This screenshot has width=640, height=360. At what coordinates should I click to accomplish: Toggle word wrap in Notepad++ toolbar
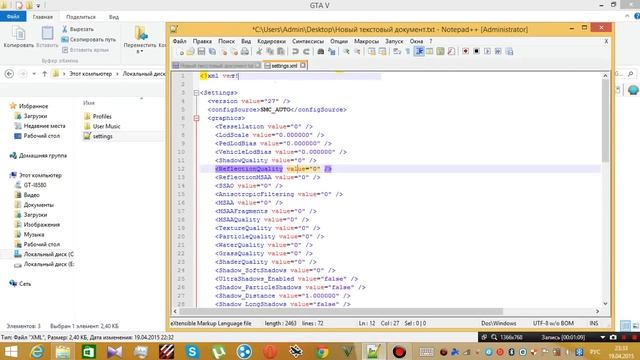(397, 51)
